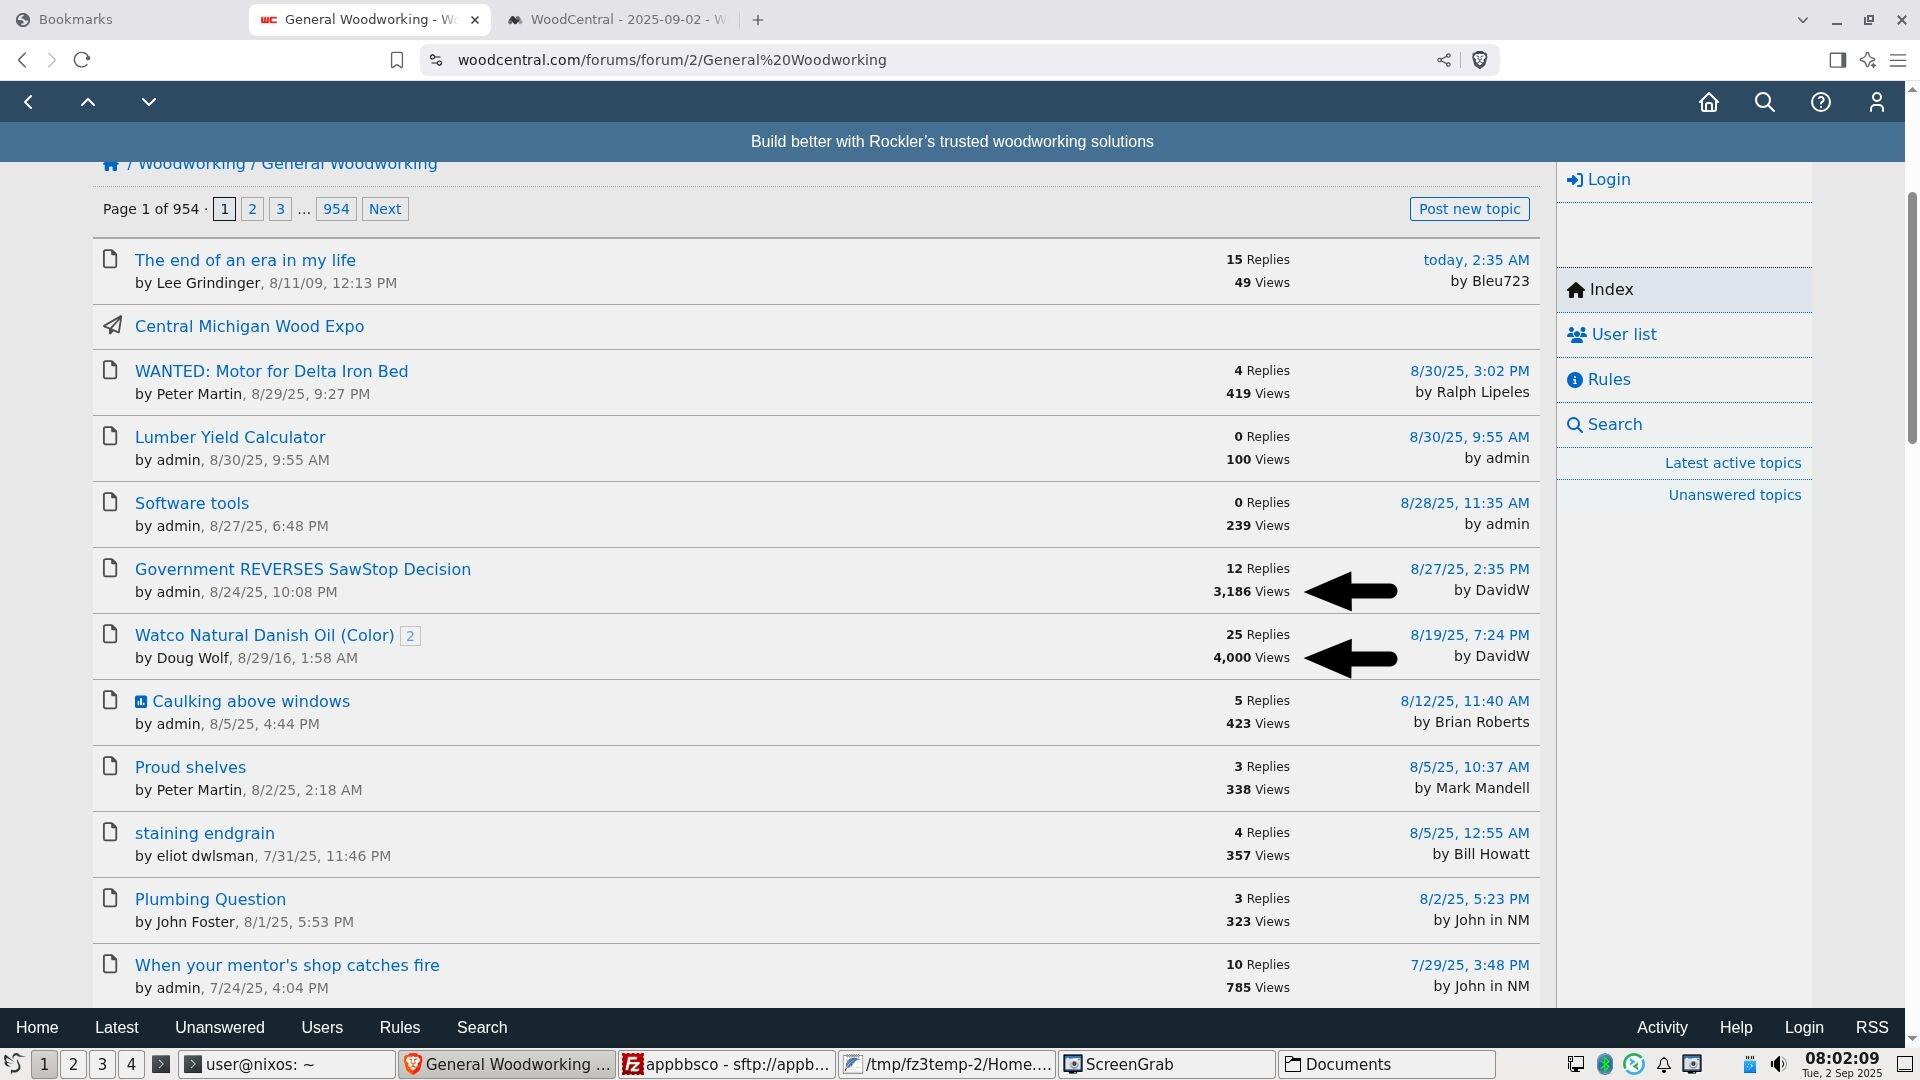Click browser back navigation arrow
The height and width of the screenshot is (1080, 1920).
coord(22,60)
